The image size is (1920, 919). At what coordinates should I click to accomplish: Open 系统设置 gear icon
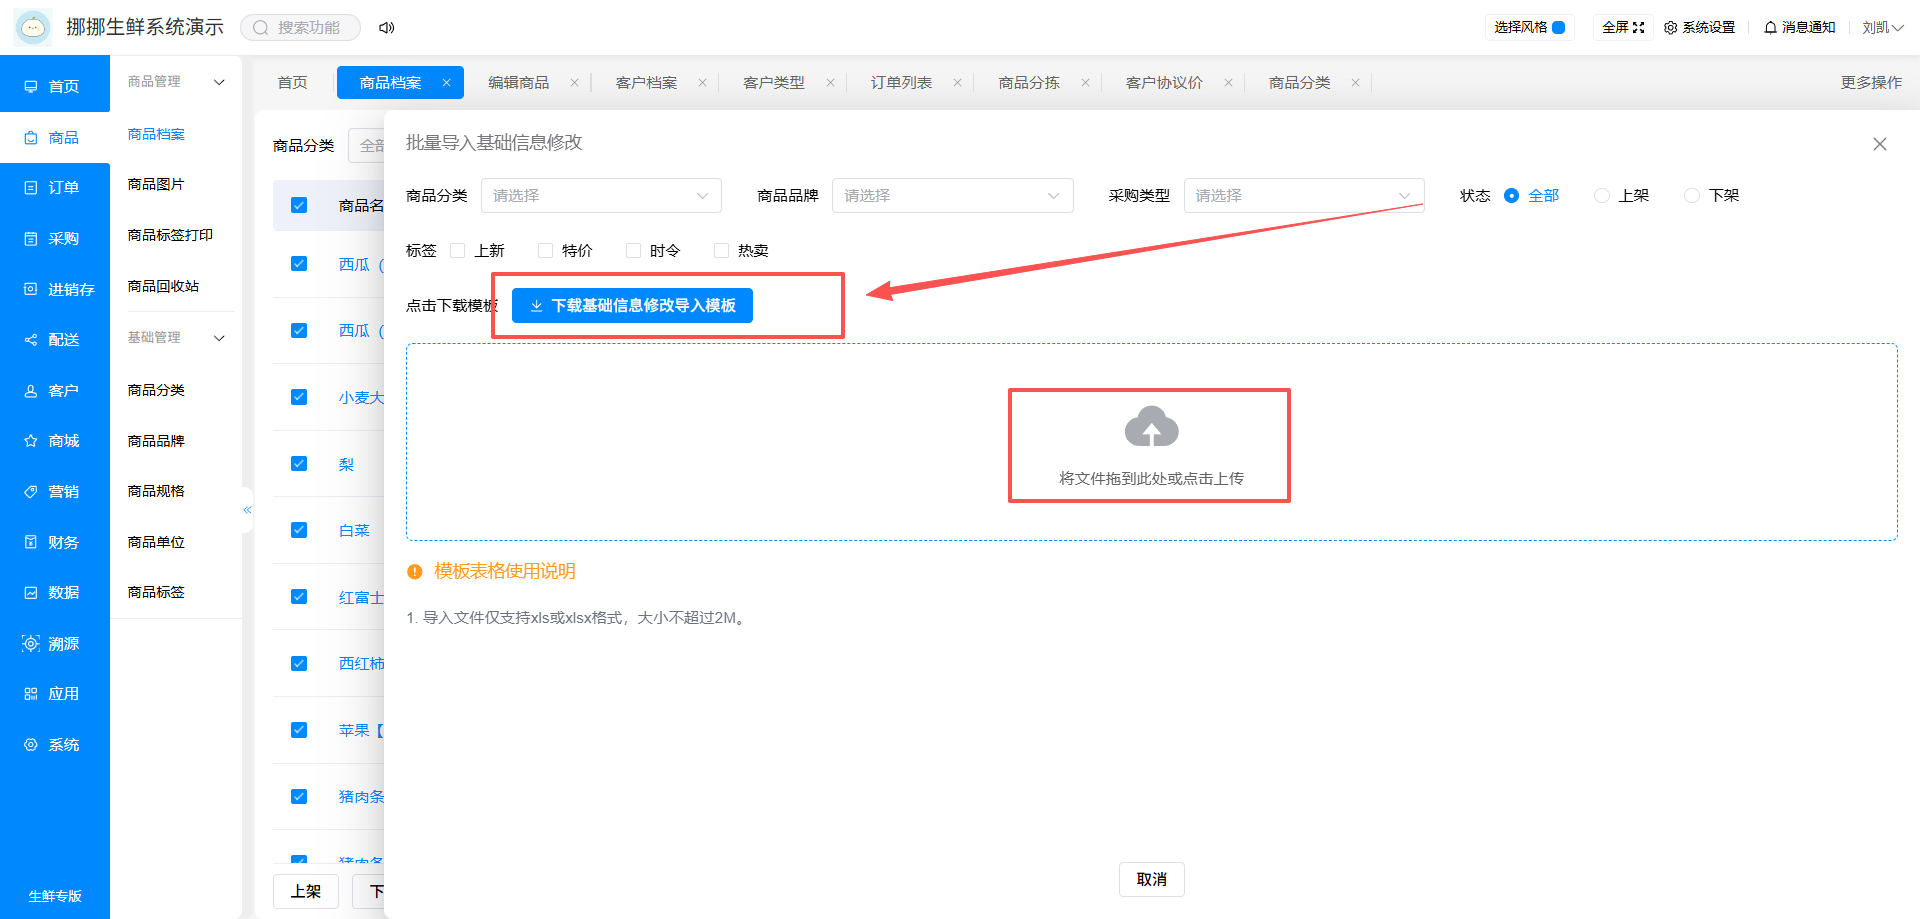point(1670,28)
